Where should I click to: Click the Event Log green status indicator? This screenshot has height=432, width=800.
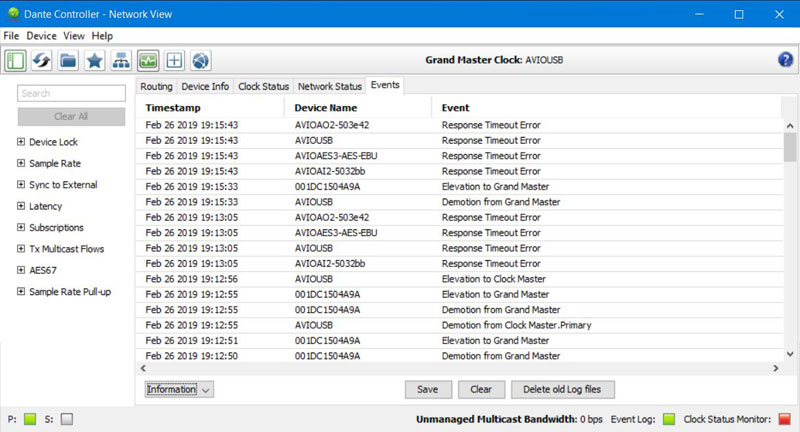click(x=669, y=419)
